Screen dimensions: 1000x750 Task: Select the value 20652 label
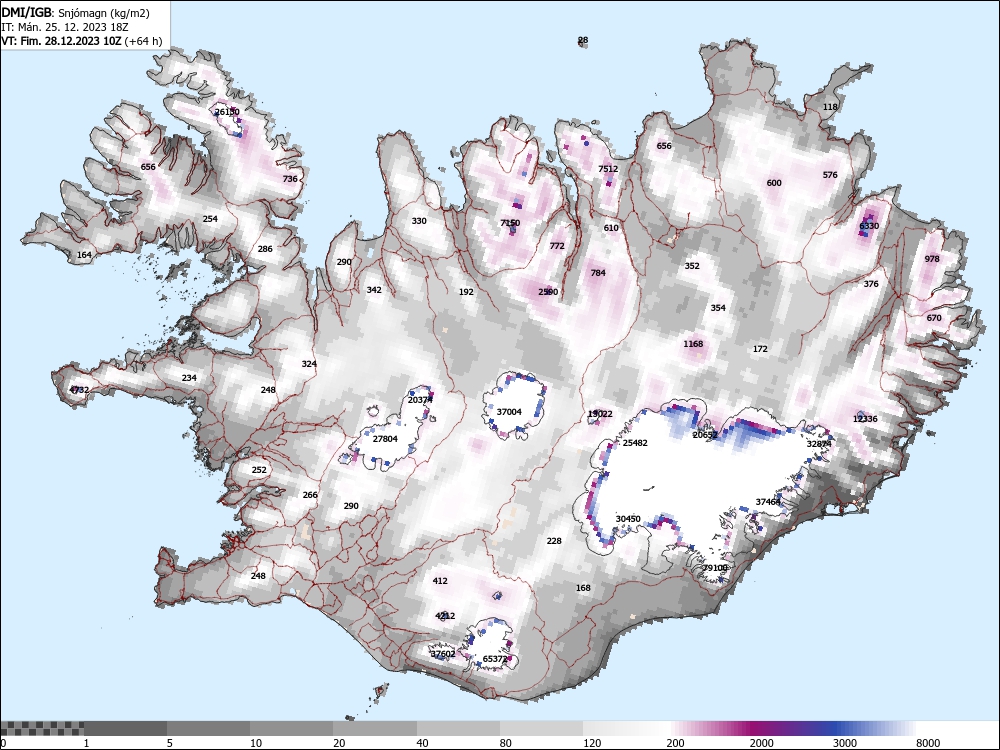point(705,435)
